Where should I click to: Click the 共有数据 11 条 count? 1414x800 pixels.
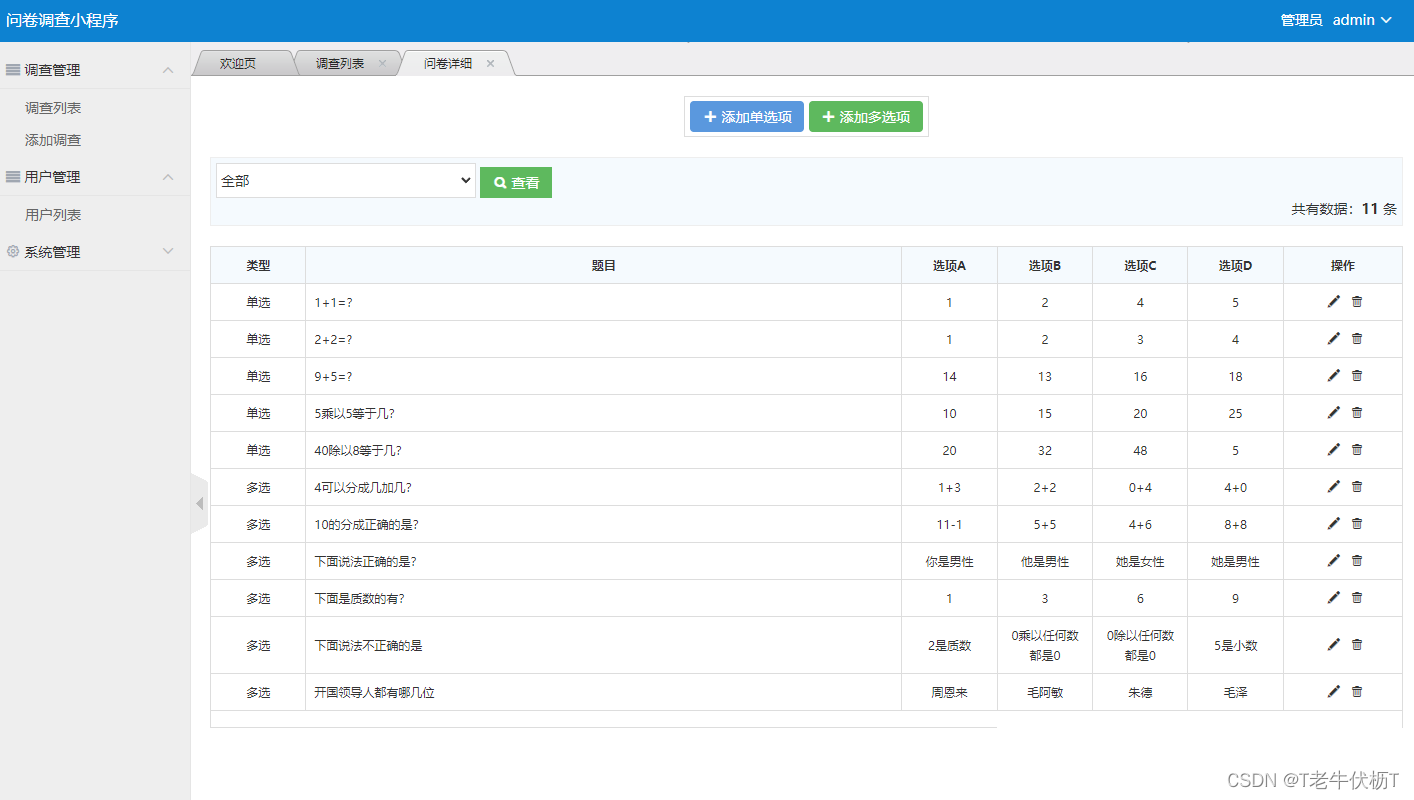coord(1344,209)
